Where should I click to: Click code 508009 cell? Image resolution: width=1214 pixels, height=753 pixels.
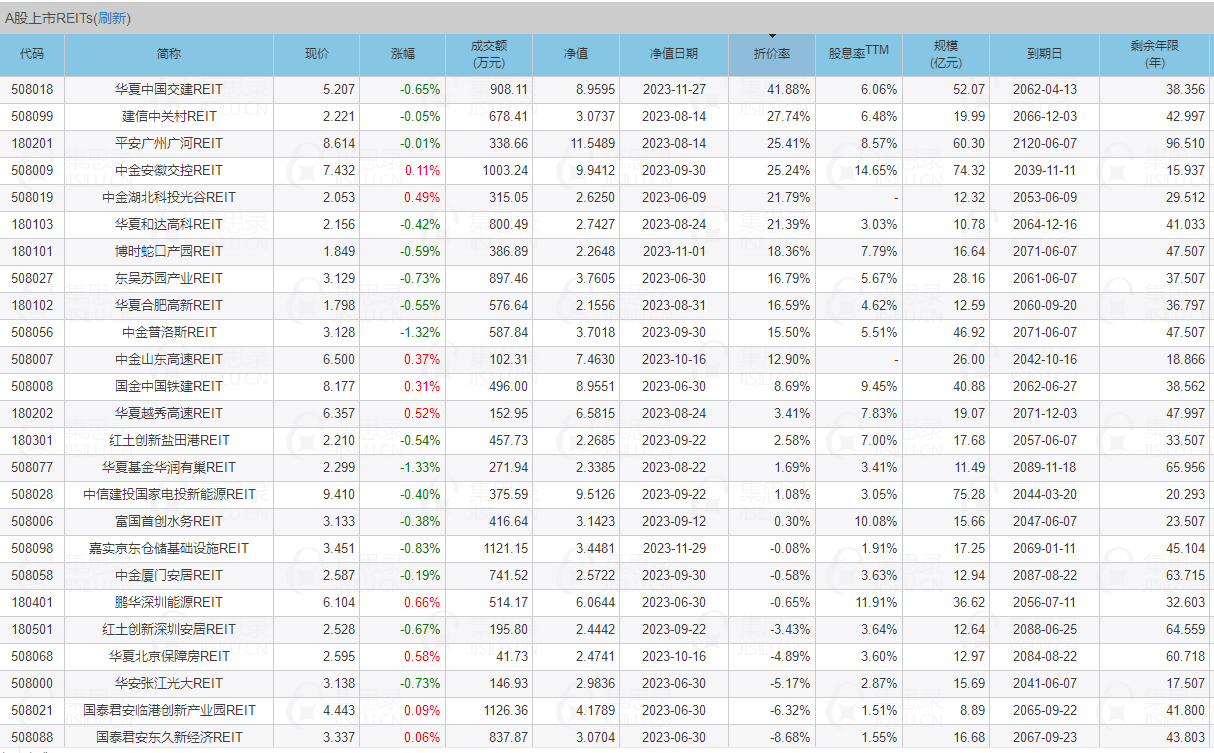pyautogui.click(x=32, y=170)
